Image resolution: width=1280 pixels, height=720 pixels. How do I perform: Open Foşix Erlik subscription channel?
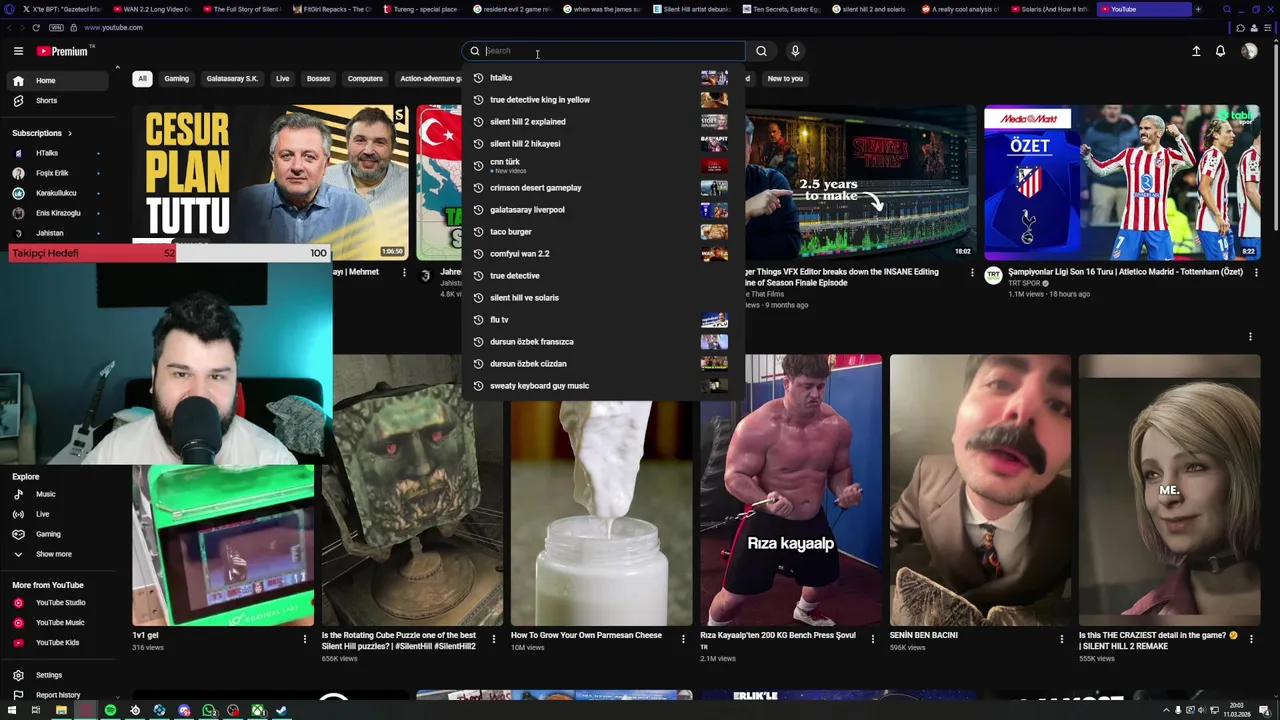56,173
